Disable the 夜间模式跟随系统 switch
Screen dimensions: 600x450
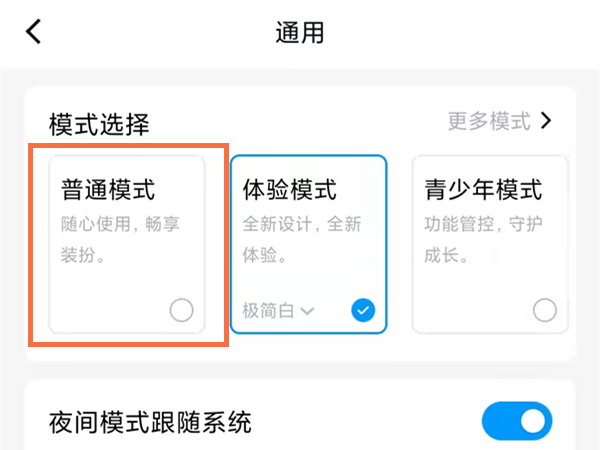516,421
